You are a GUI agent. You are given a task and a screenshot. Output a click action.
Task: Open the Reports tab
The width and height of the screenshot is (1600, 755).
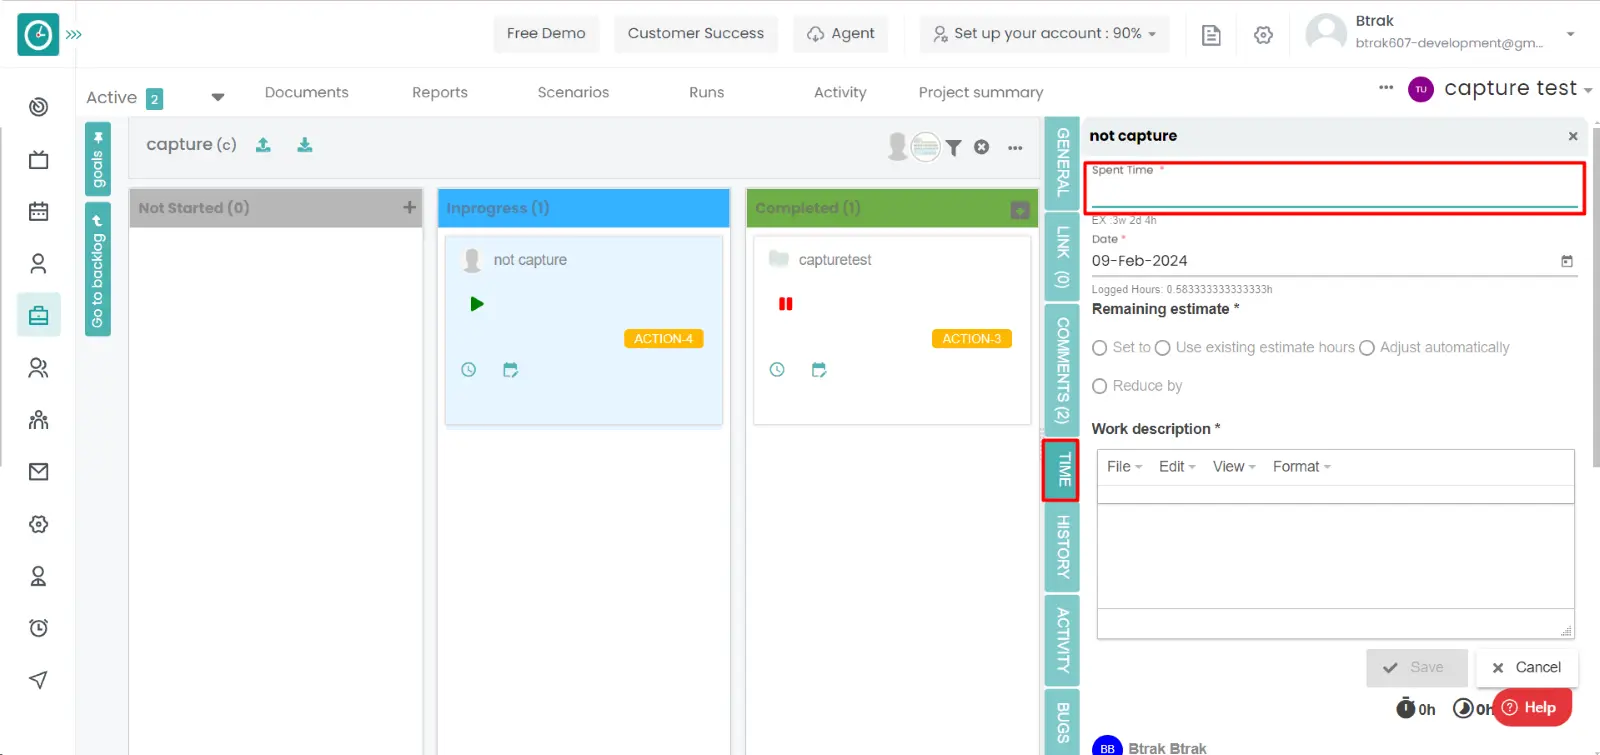coord(440,92)
